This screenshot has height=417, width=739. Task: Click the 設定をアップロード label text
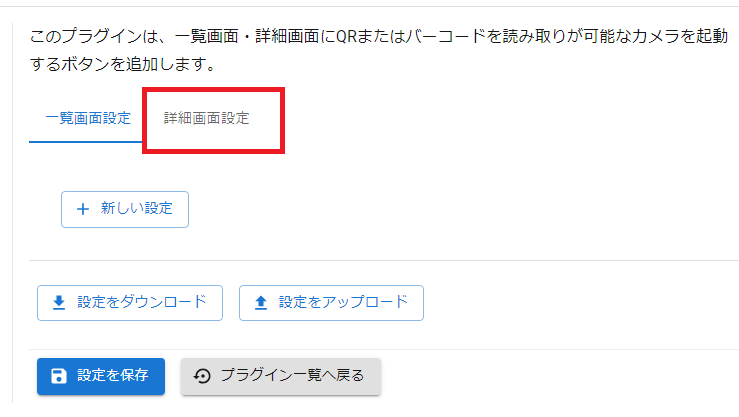click(343, 302)
